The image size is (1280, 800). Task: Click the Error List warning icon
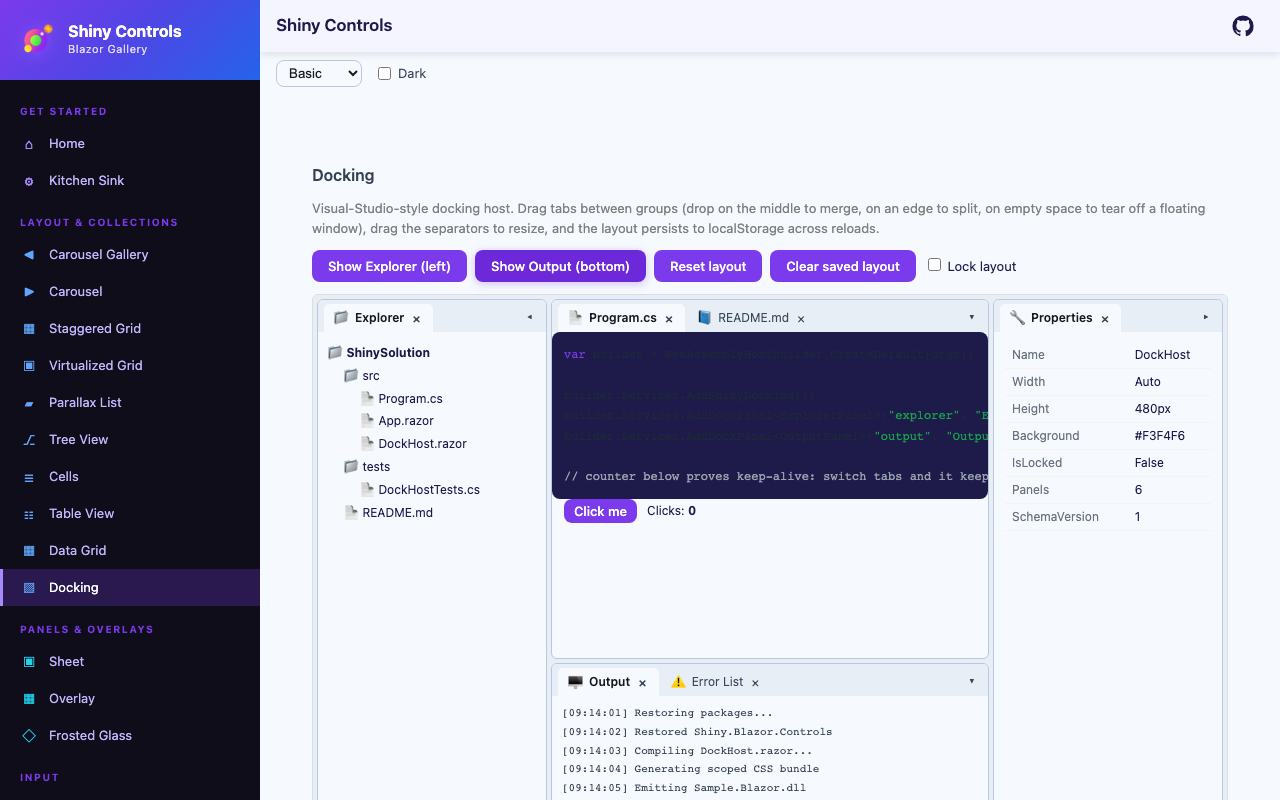[x=678, y=682]
